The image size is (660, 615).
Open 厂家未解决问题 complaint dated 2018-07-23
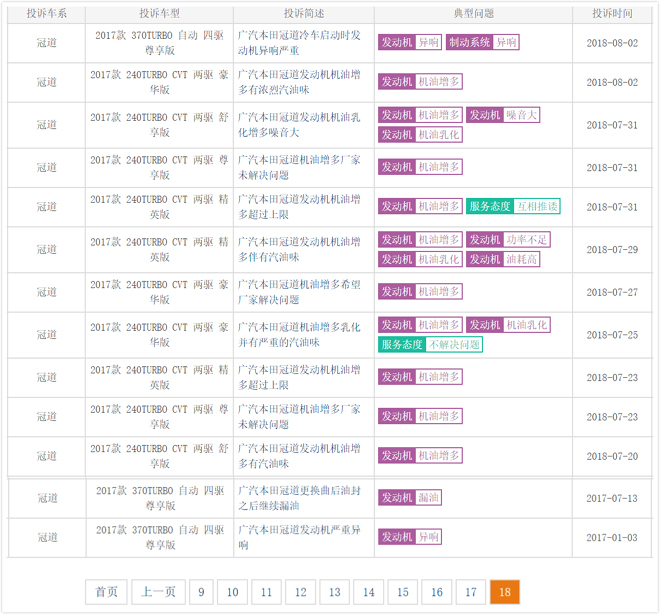[299, 417]
